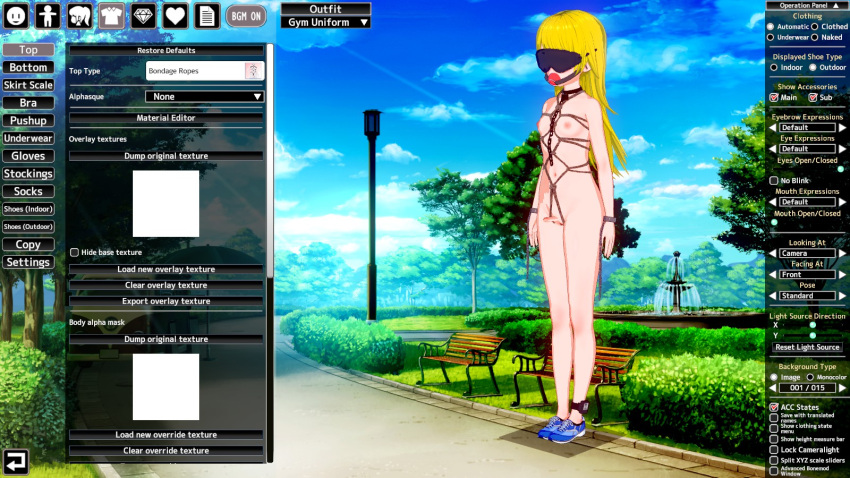Open the Outfit Gym Uniform dropdown
Screen dimensions: 850x478
point(325,21)
